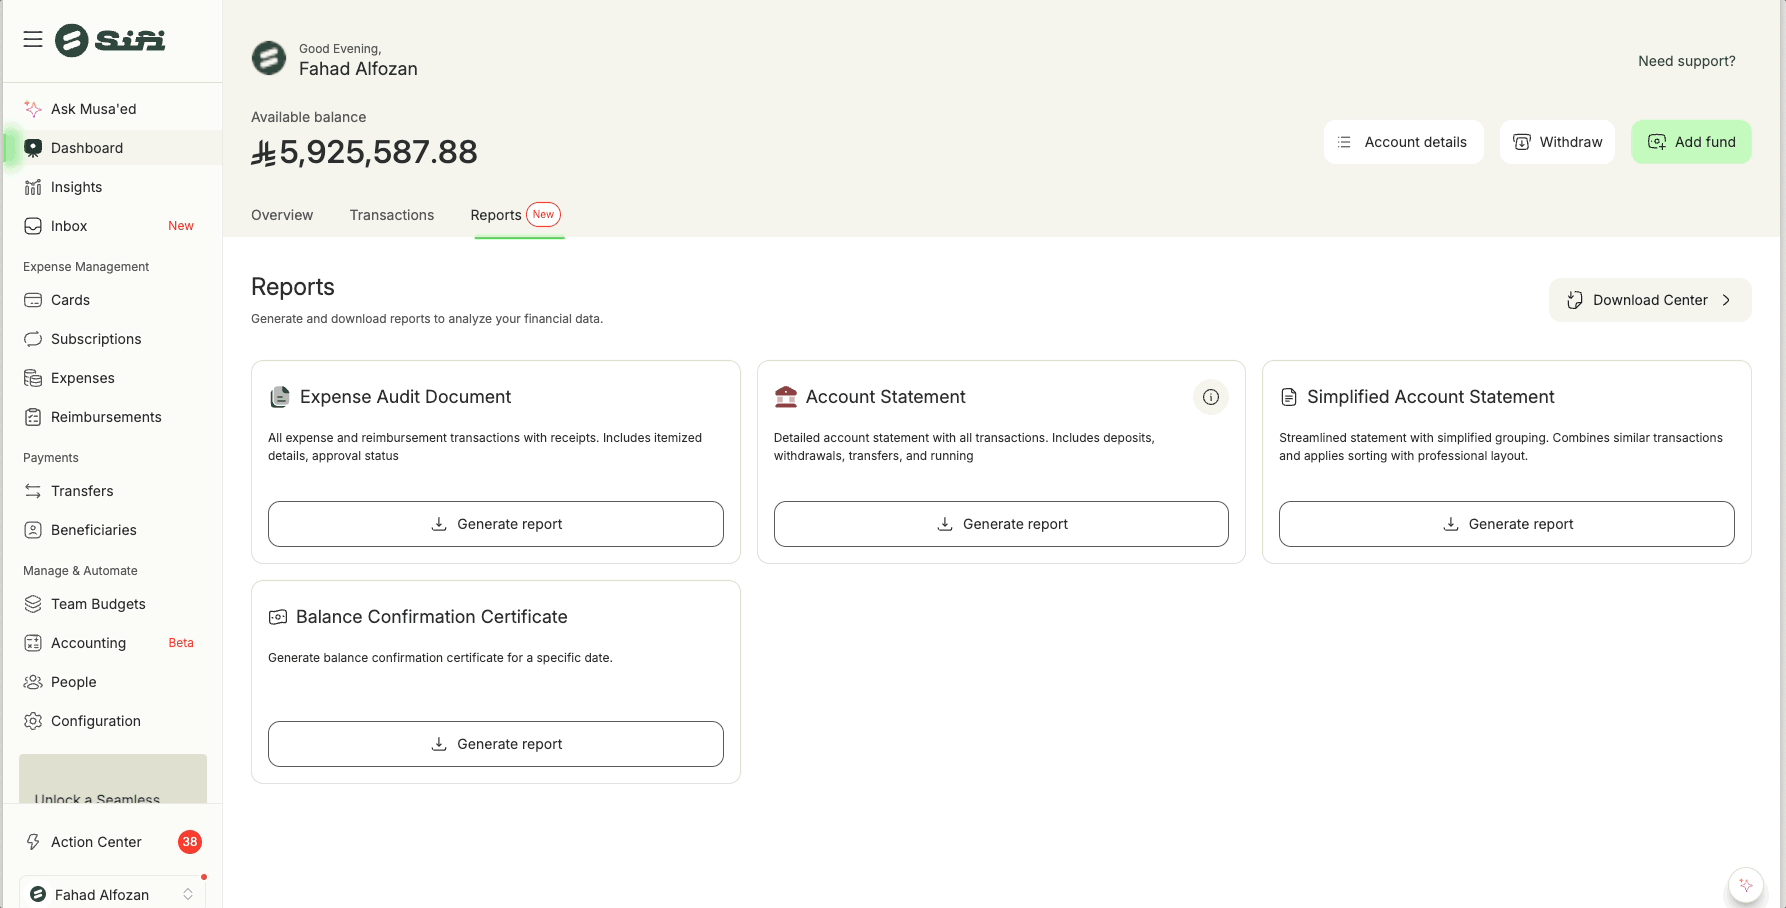Go to Cards in Expense Management
The height and width of the screenshot is (908, 1786).
click(70, 300)
